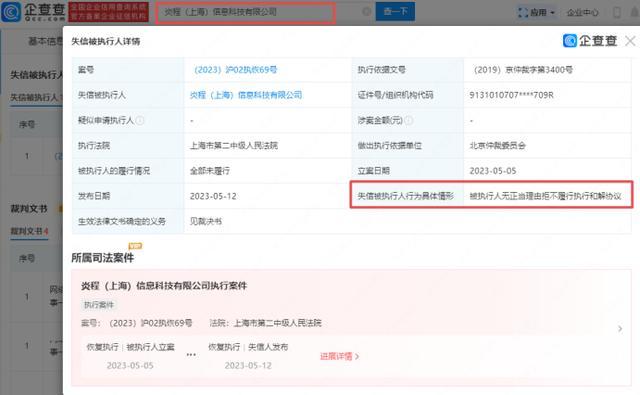The width and height of the screenshot is (640, 395).
Task: Click the search box containing 炎程（上海）信息科技有限公司
Action: pyautogui.click(x=246, y=12)
